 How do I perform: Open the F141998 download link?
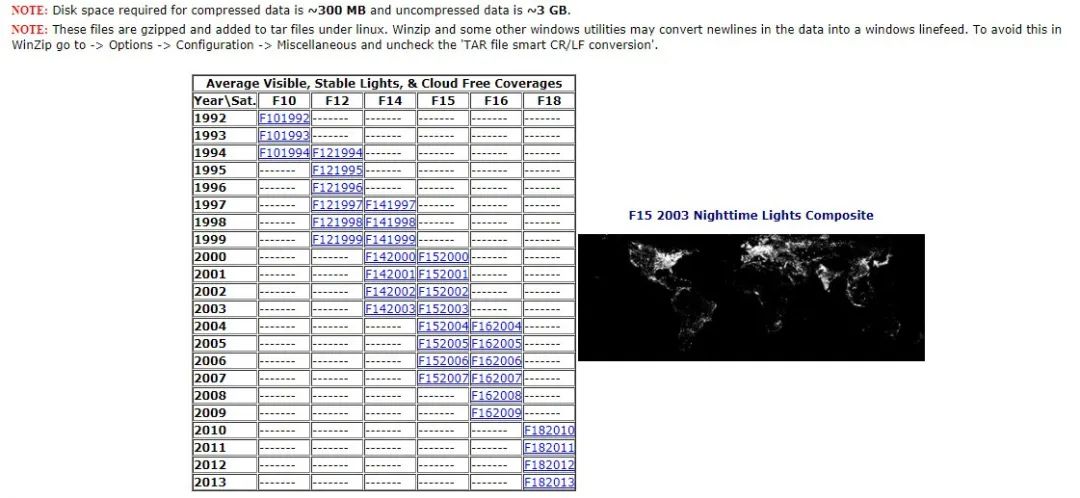(391, 222)
